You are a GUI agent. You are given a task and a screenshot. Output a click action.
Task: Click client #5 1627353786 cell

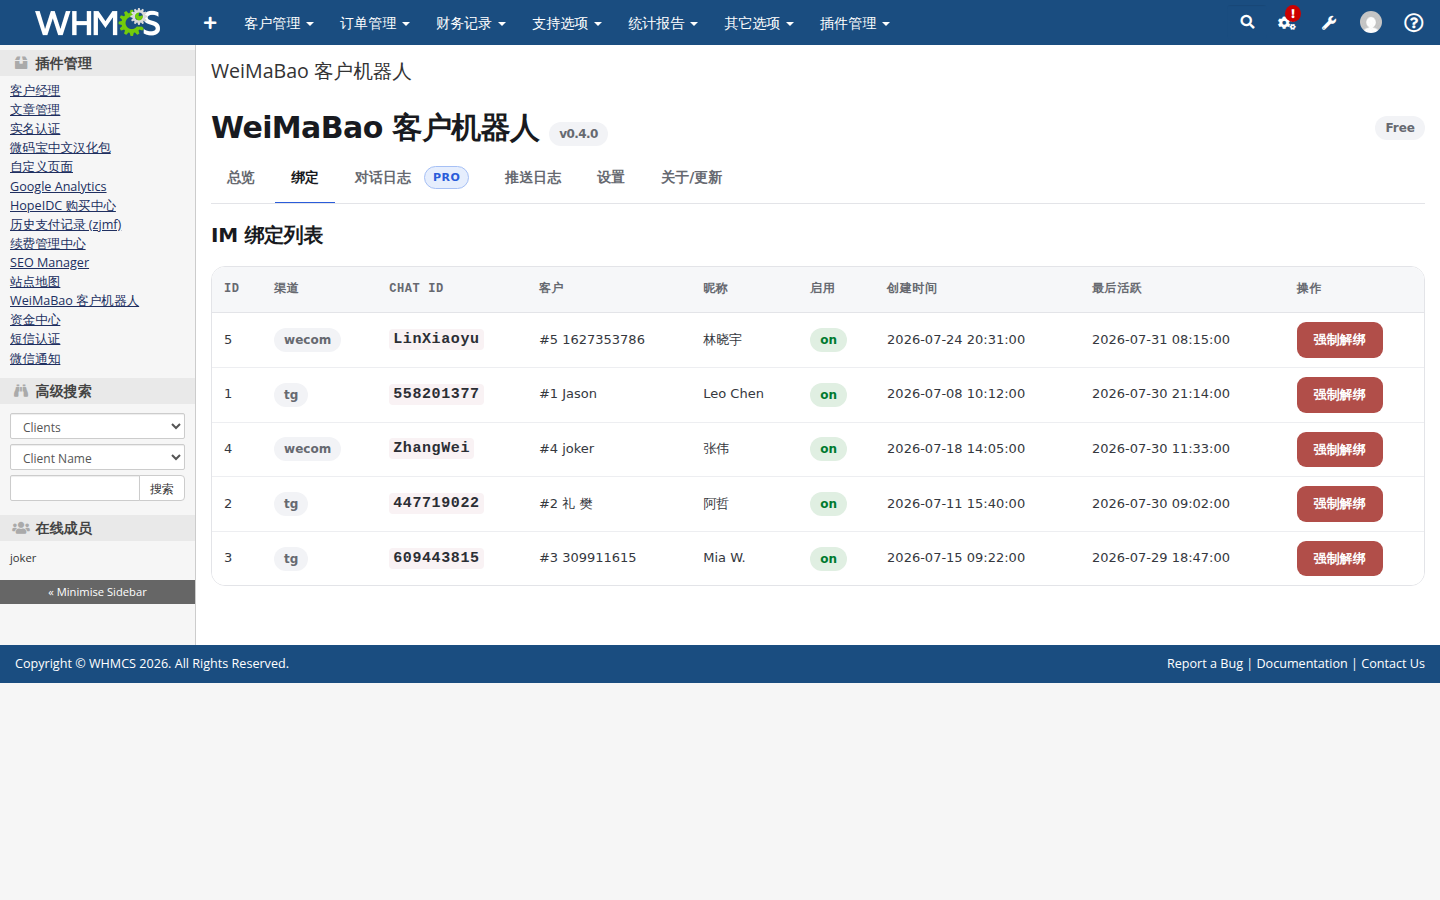coord(592,340)
